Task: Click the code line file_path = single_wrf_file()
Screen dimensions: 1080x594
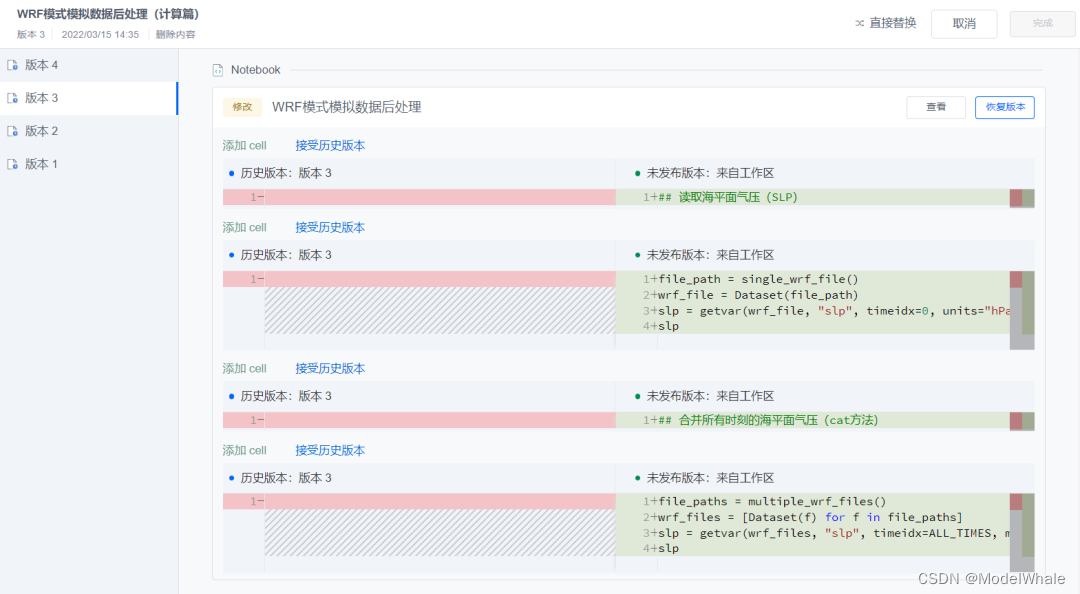Action: click(x=758, y=279)
